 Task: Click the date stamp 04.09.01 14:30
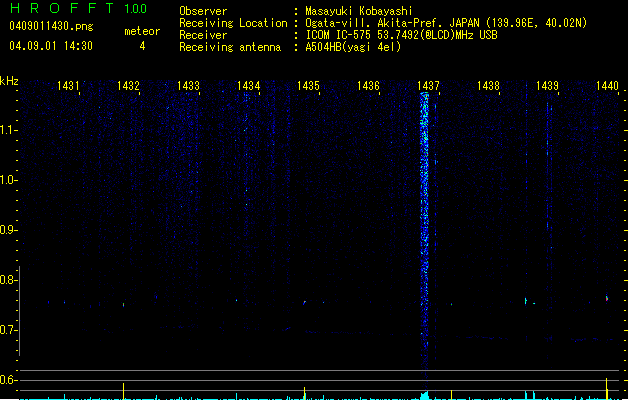tap(51, 46)
